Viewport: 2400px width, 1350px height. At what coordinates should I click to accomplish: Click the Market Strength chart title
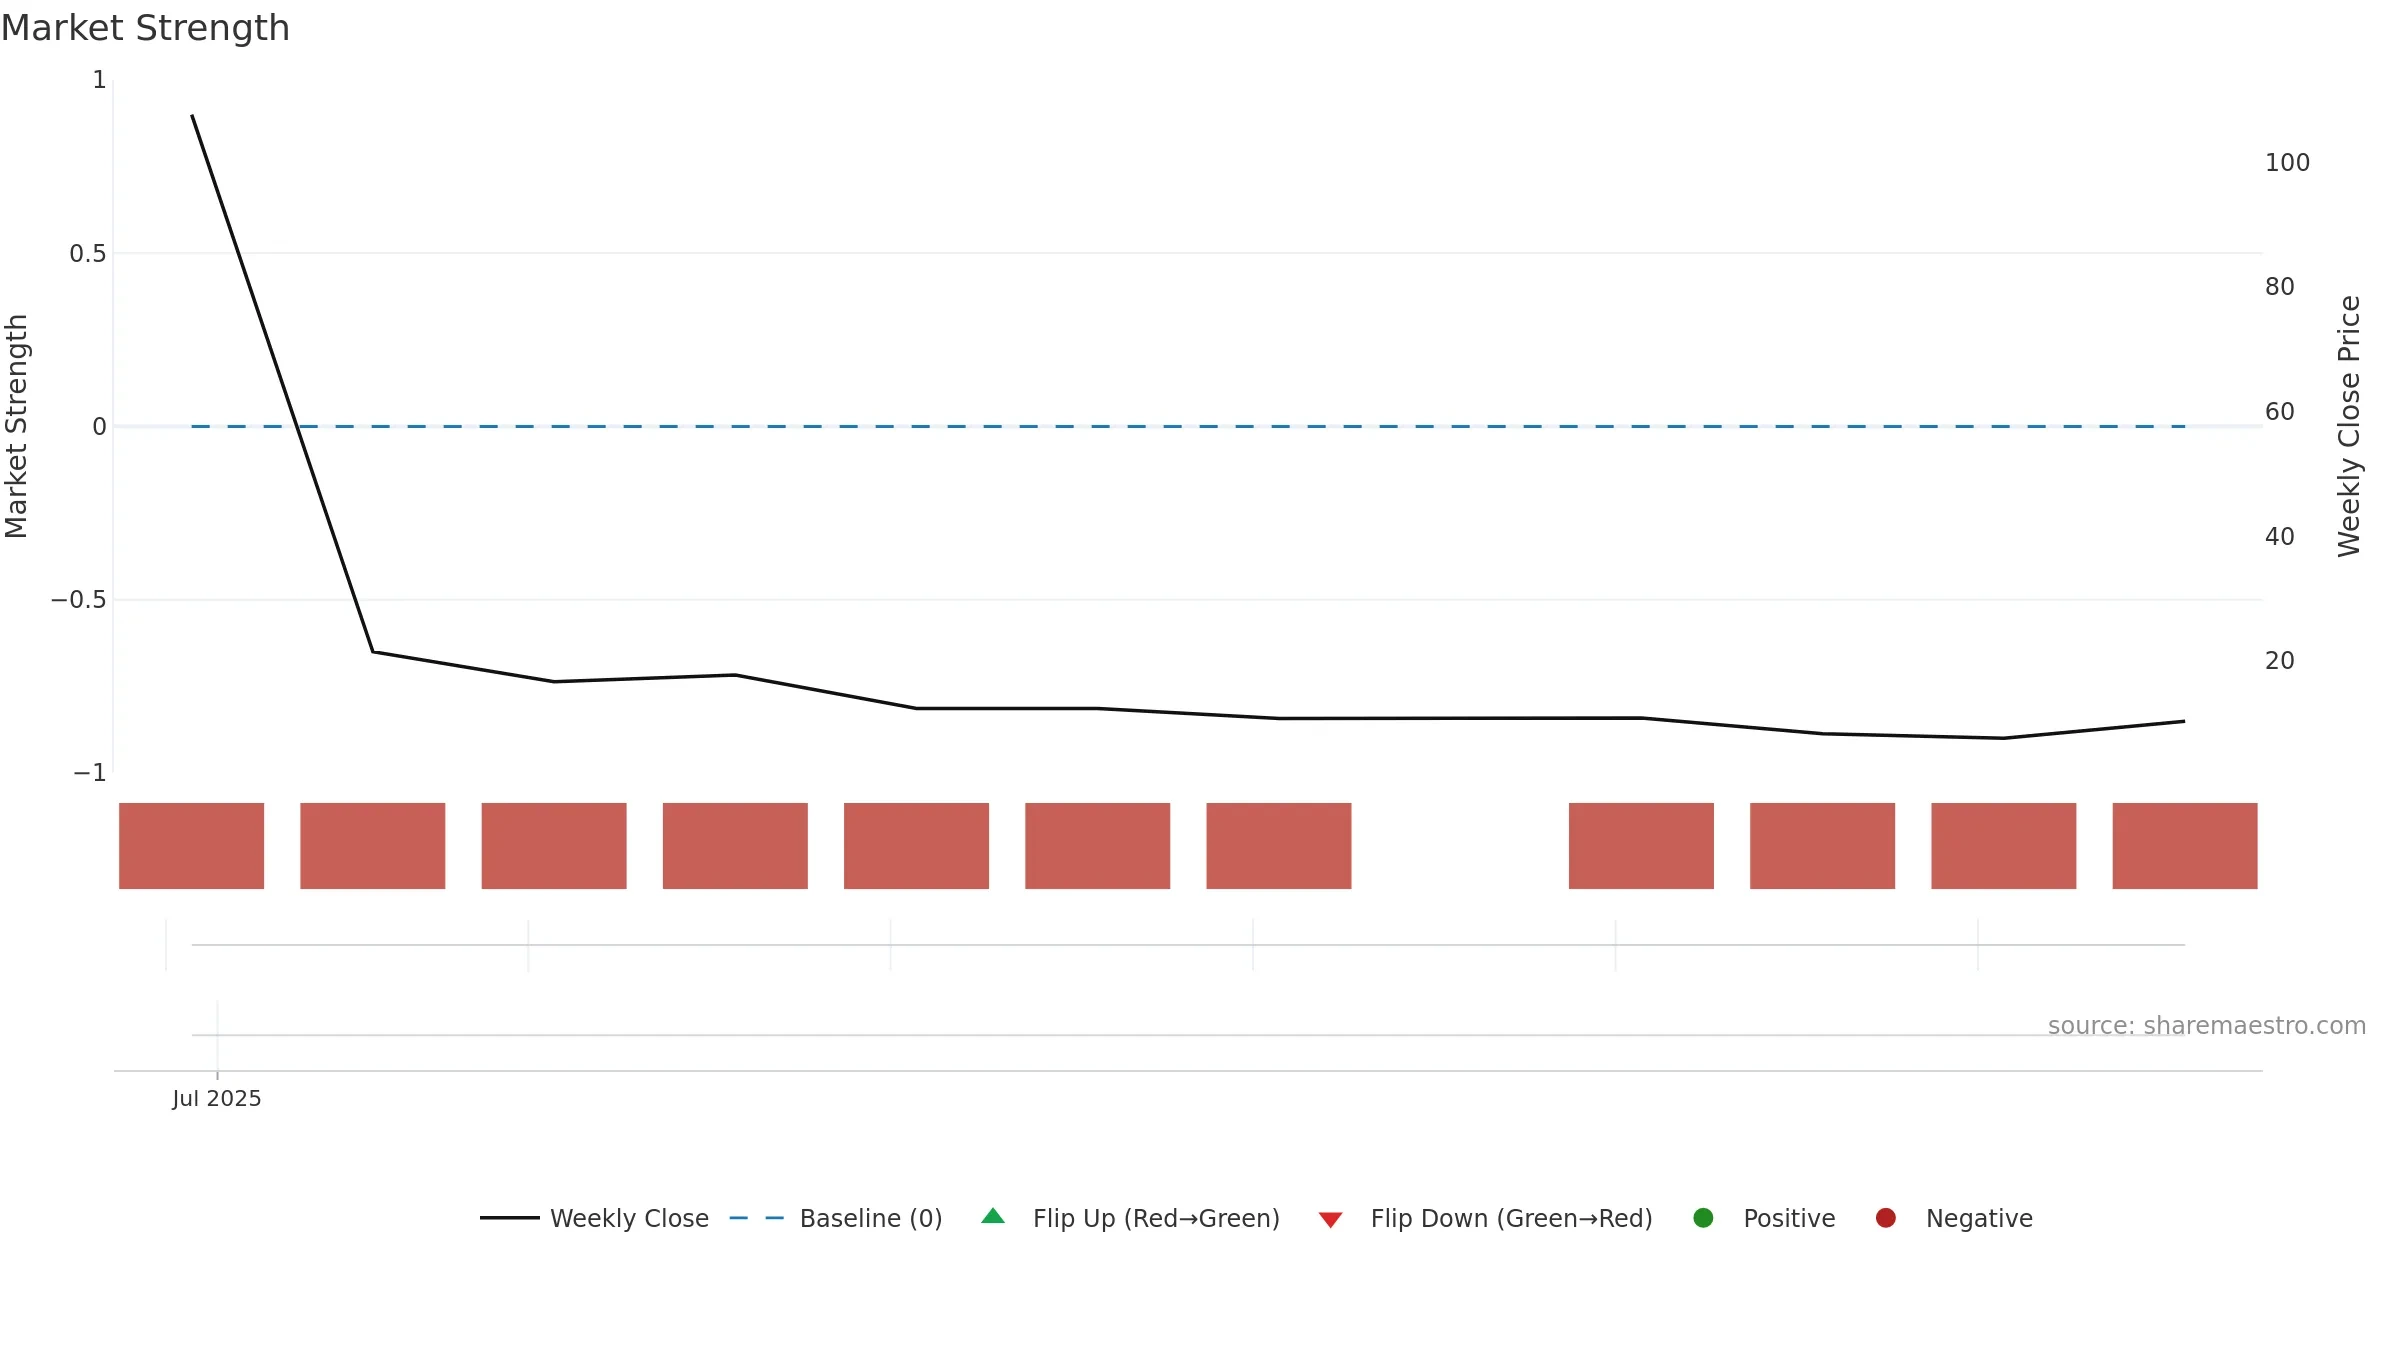pyautogui.click(x=145, y=28)
